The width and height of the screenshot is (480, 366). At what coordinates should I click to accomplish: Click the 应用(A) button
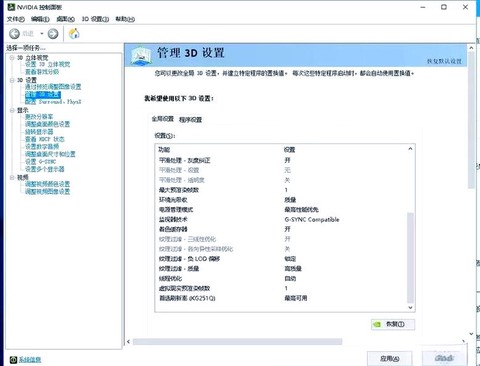click(x=390, y=358)
